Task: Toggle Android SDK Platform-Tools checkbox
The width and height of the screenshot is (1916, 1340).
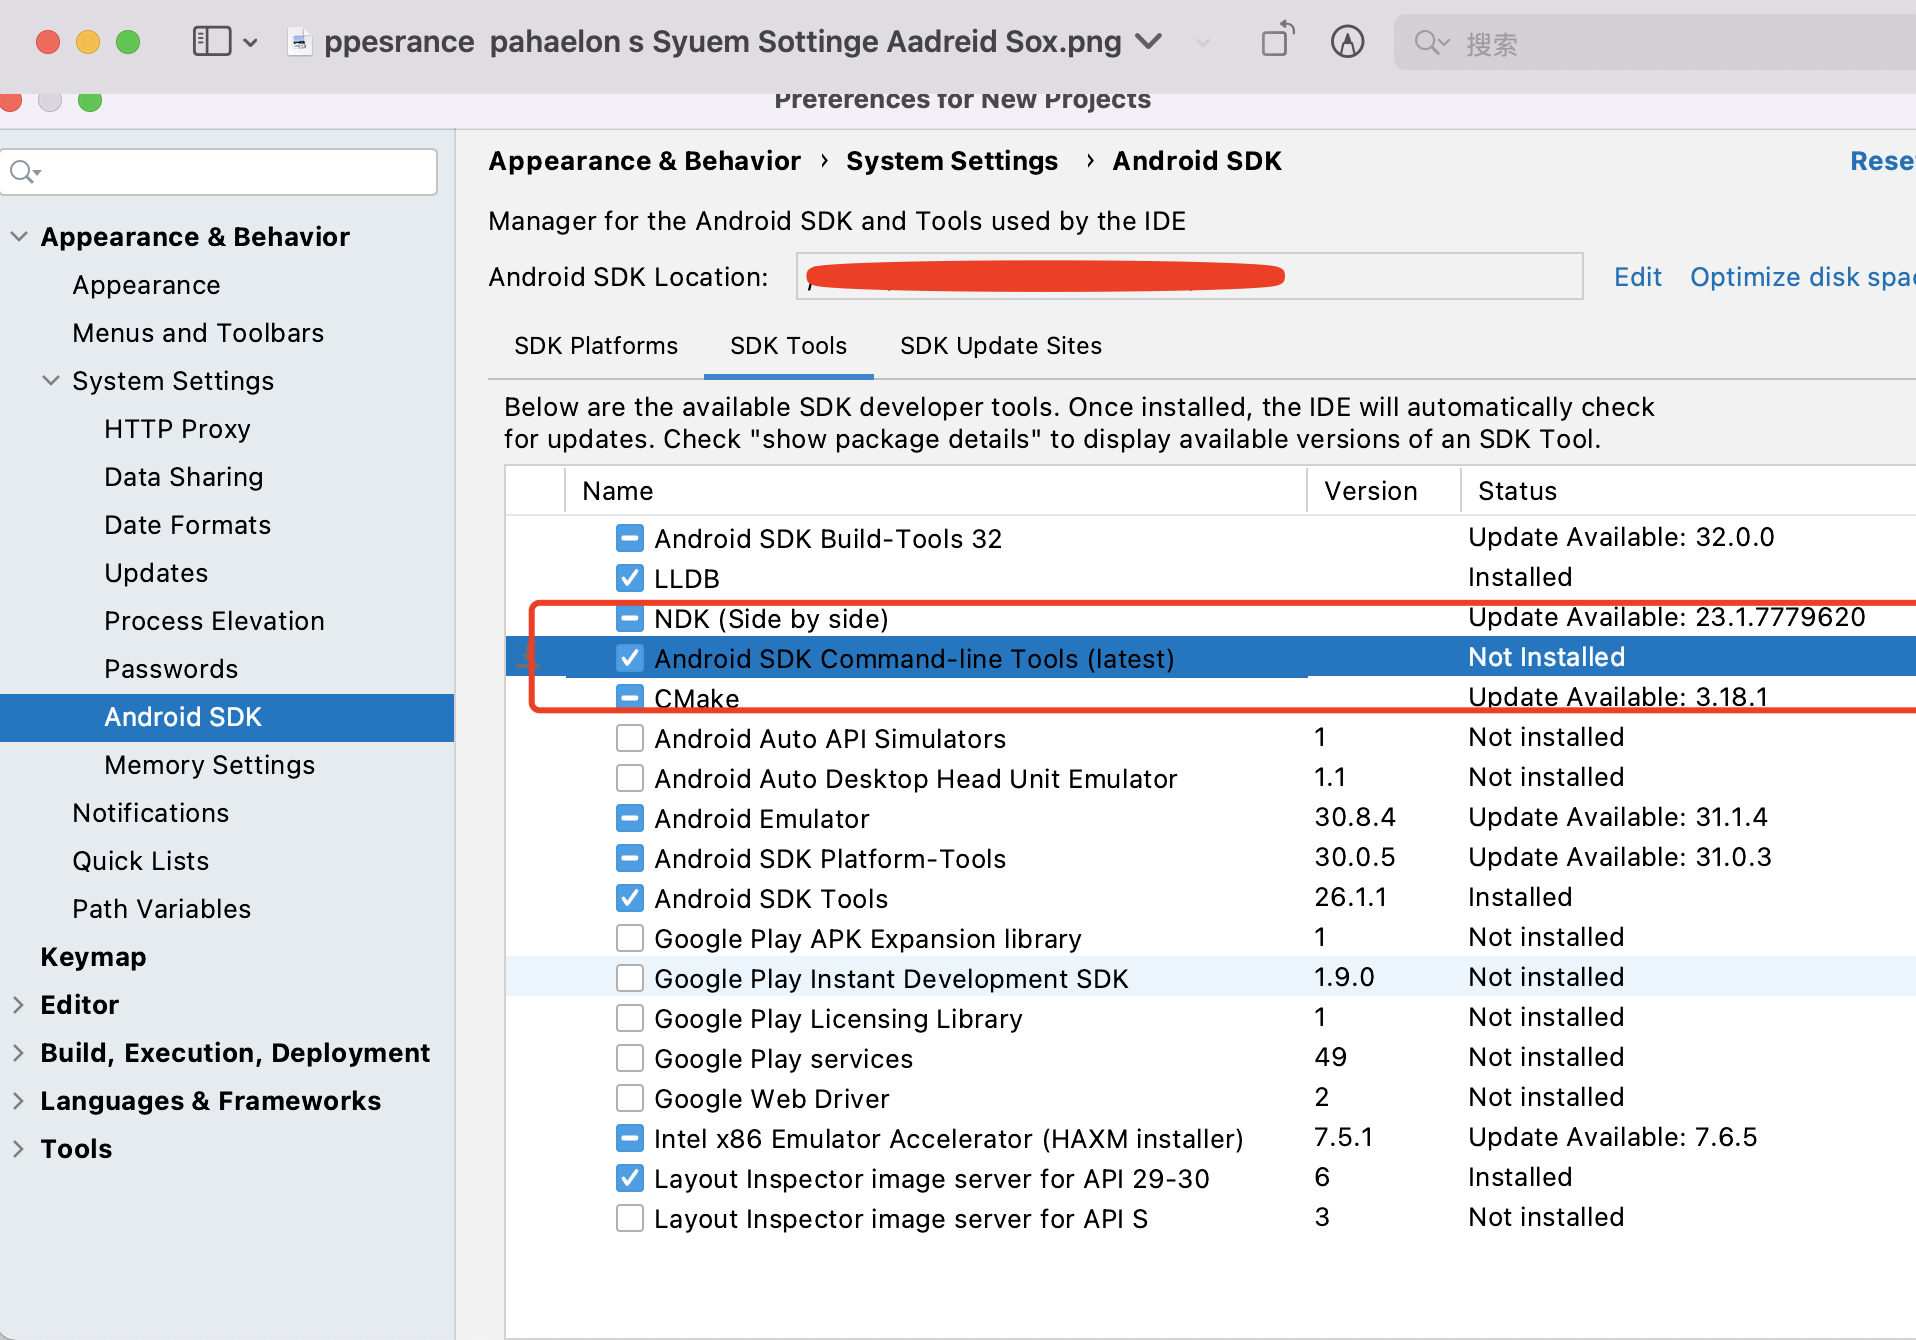Action: (x=630, y=859)
